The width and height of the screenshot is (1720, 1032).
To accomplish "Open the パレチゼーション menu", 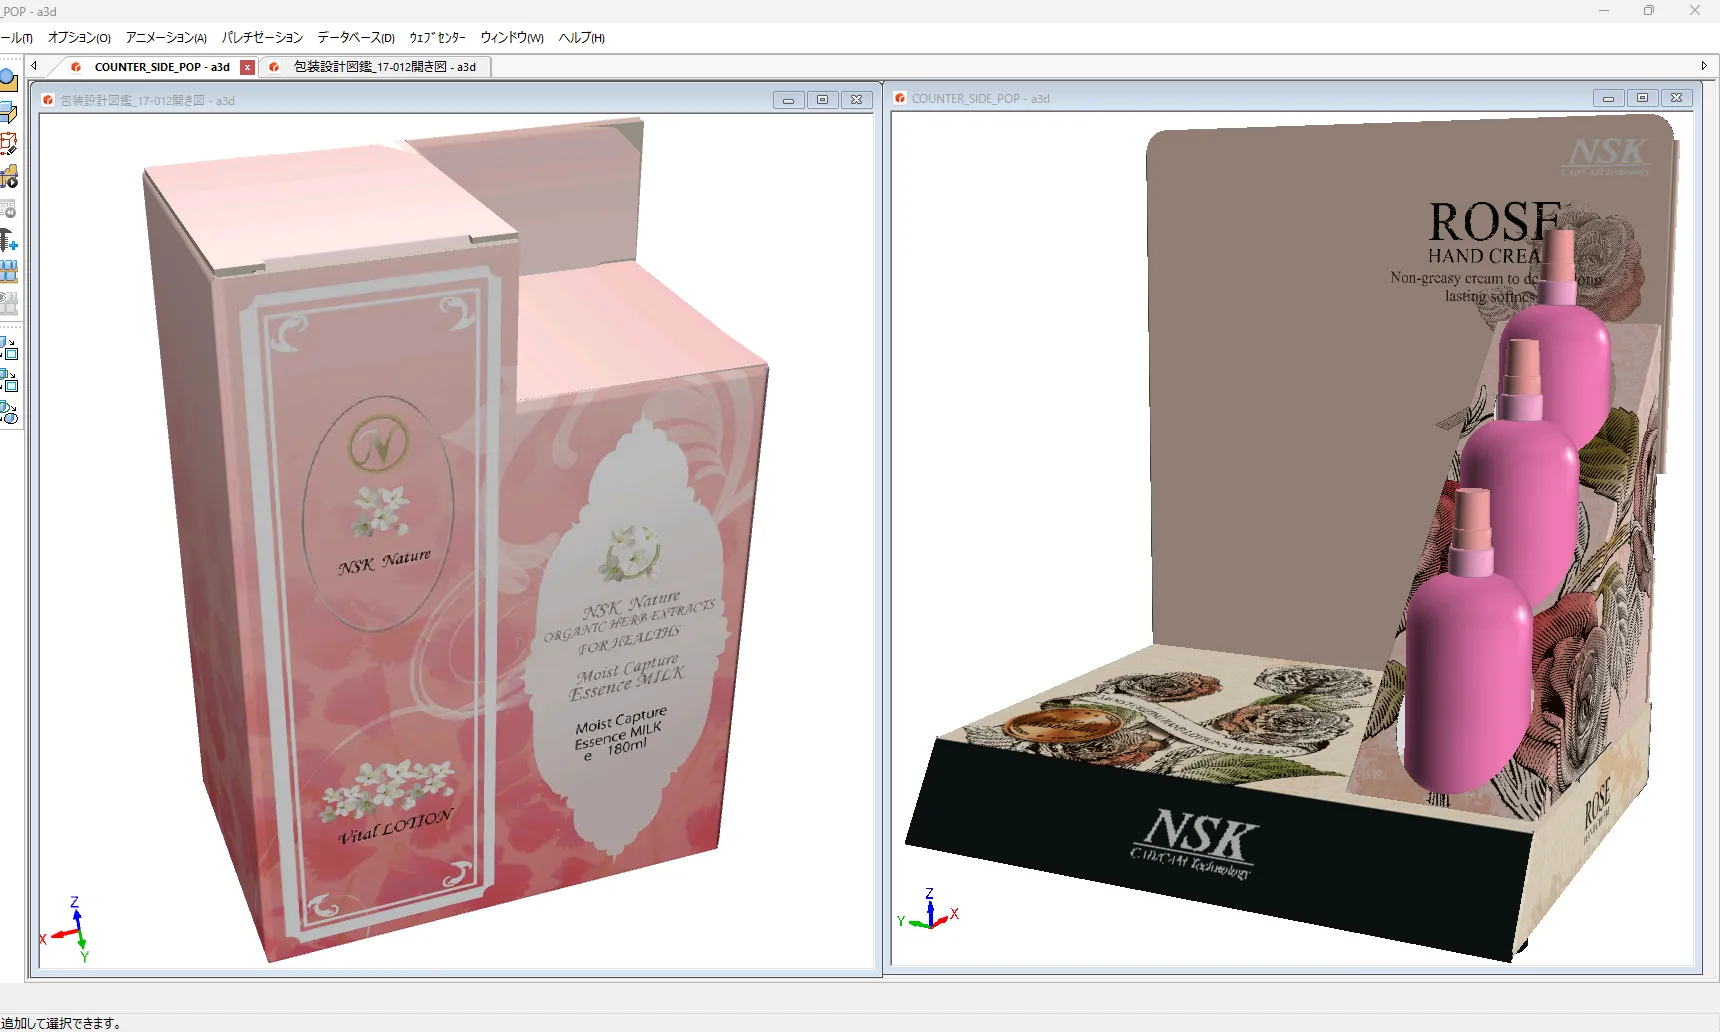I will tap(262, 38).
